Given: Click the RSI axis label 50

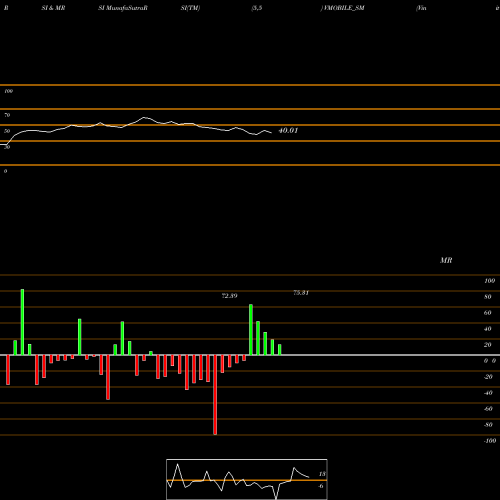Looking at the screenshot, I should 7,131.
